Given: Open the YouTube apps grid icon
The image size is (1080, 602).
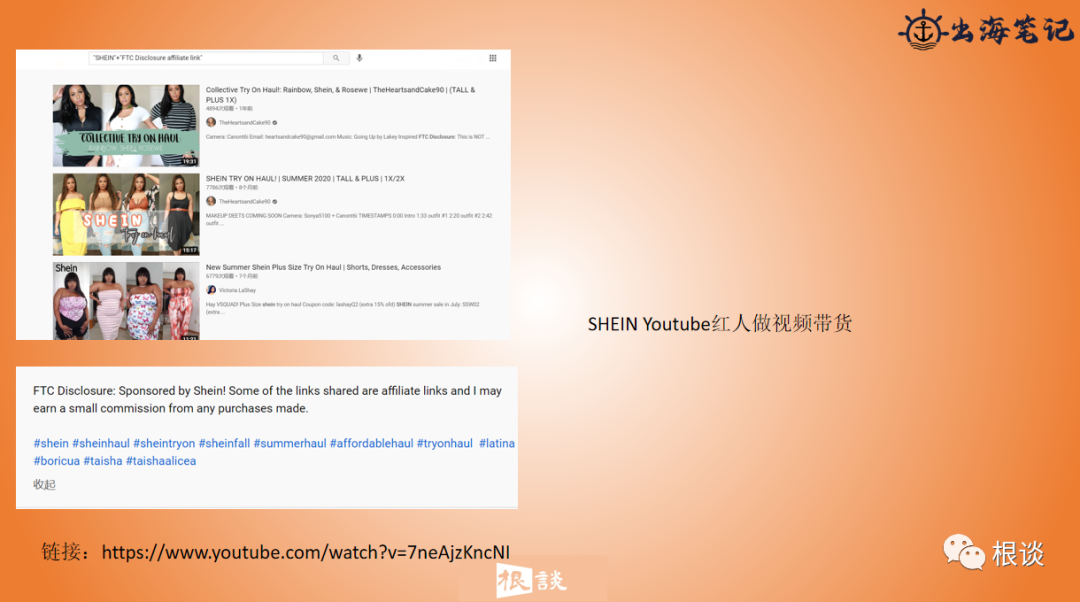Looking at the screenshot, I should point(493,60).
